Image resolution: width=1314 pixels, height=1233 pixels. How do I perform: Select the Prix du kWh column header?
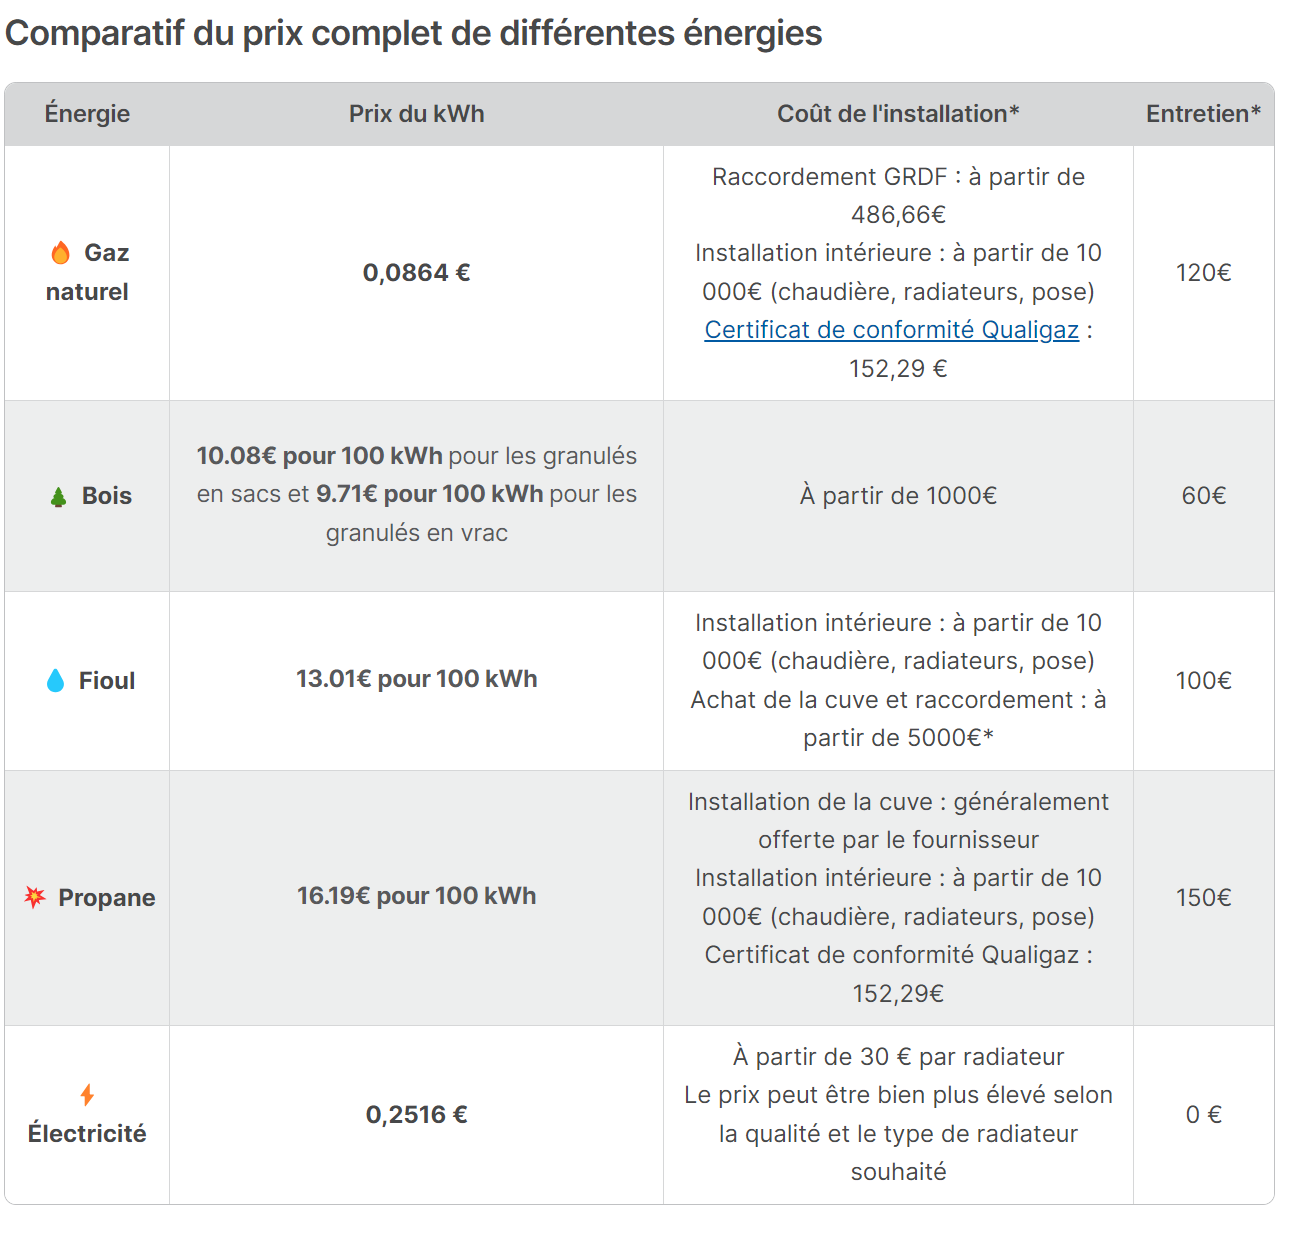pyautogui.click(x=416, y=114)
